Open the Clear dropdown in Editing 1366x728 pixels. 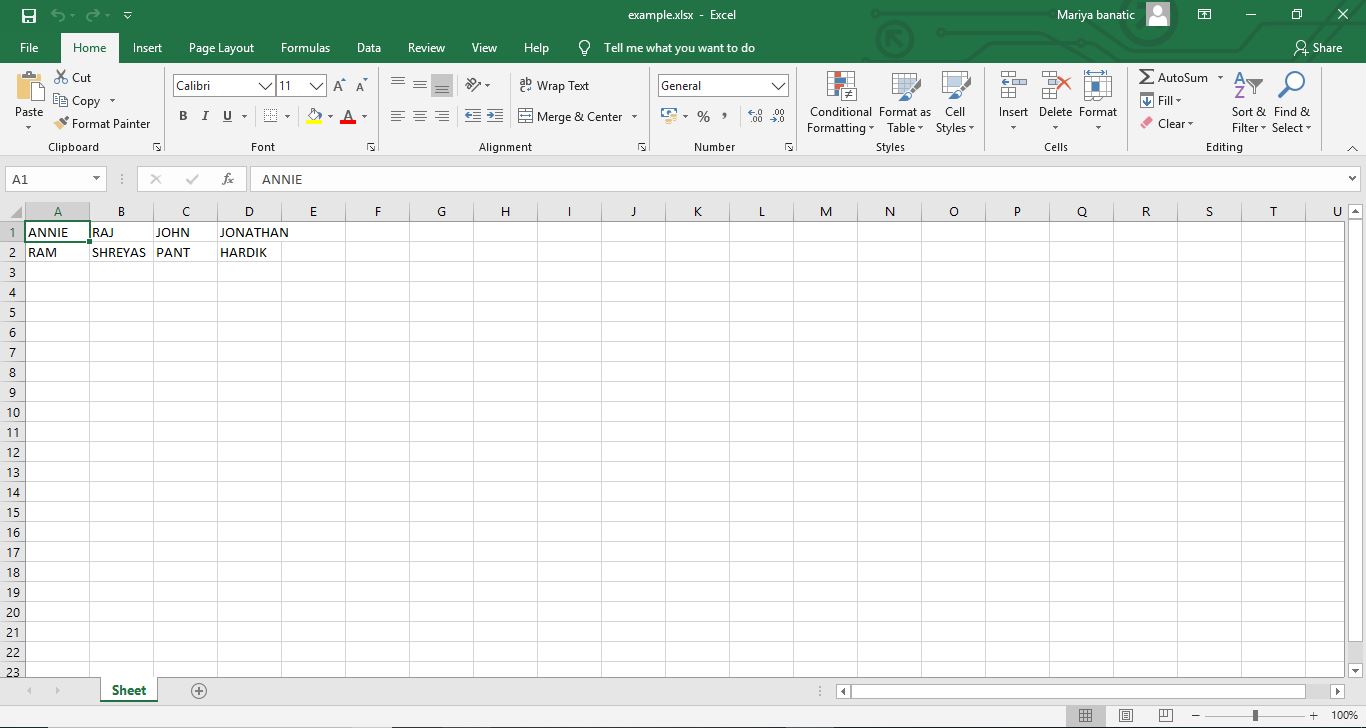coord(1166,123)
